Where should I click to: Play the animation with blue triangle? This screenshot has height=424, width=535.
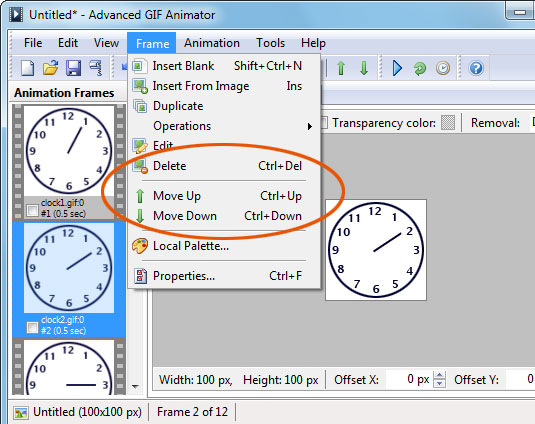point(397,68)
